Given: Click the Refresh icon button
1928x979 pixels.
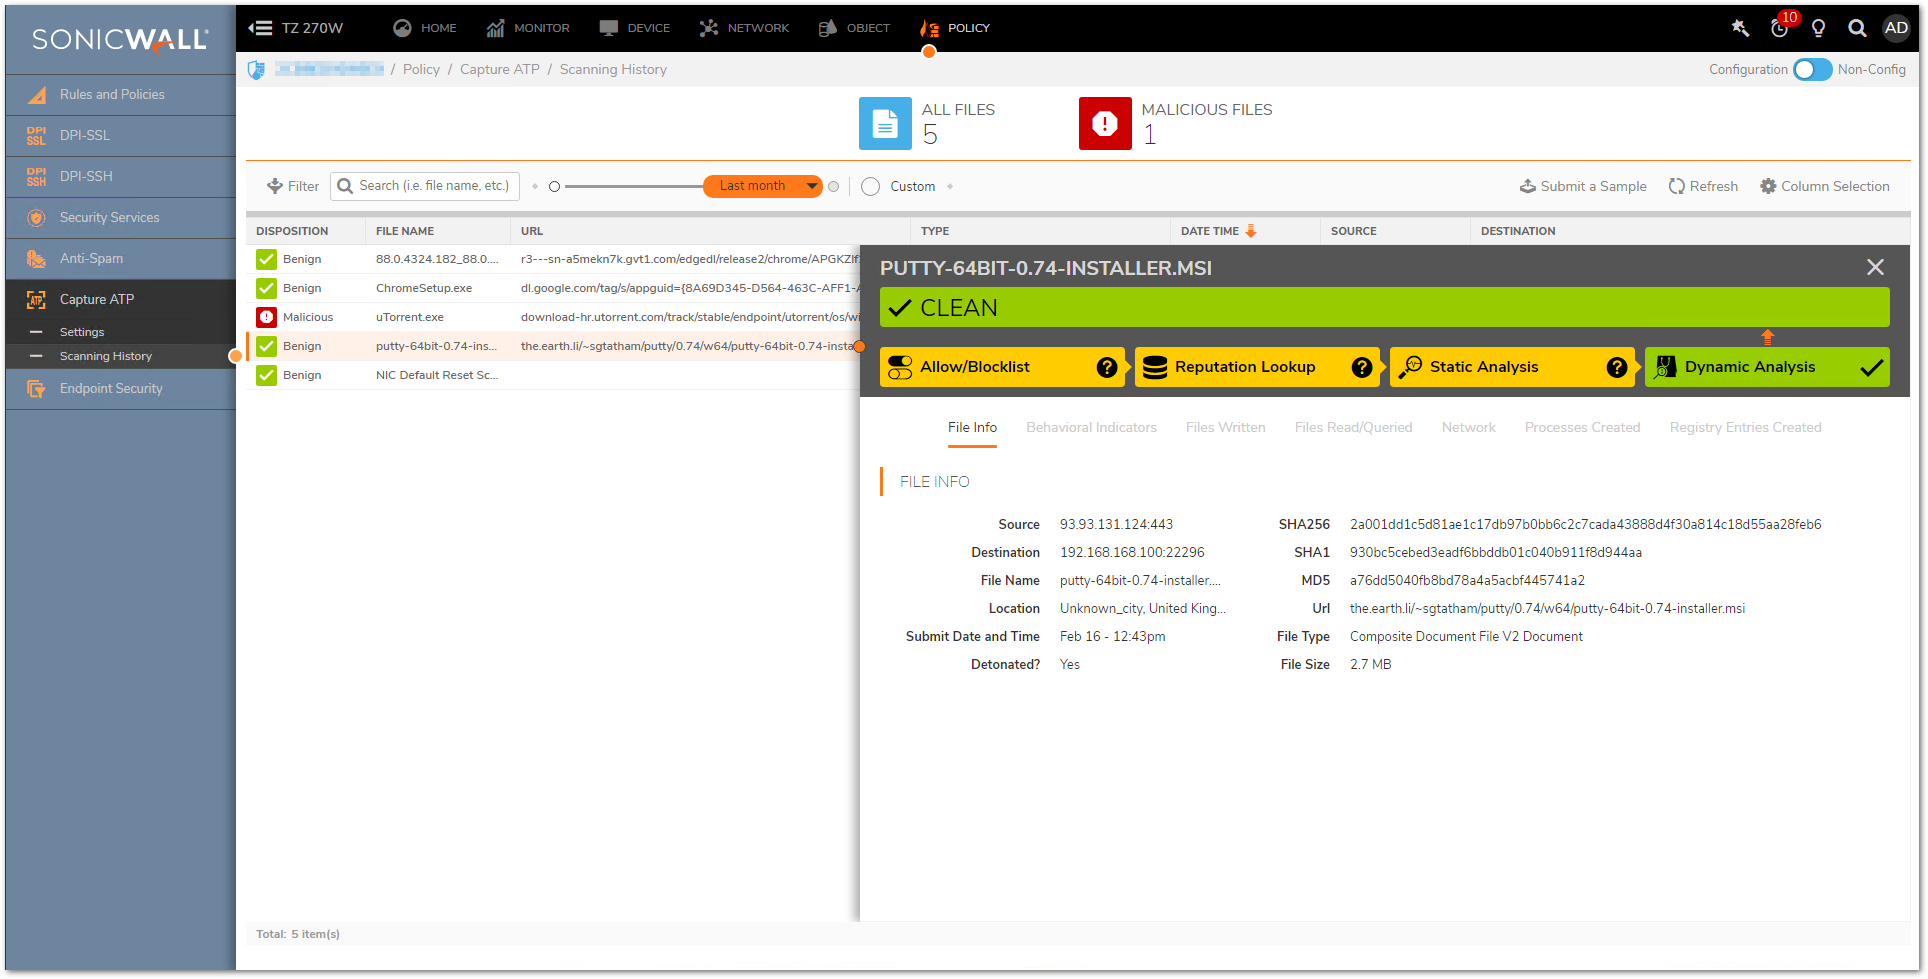Looking at the screenshot, I should click(x=1676, y=186).
